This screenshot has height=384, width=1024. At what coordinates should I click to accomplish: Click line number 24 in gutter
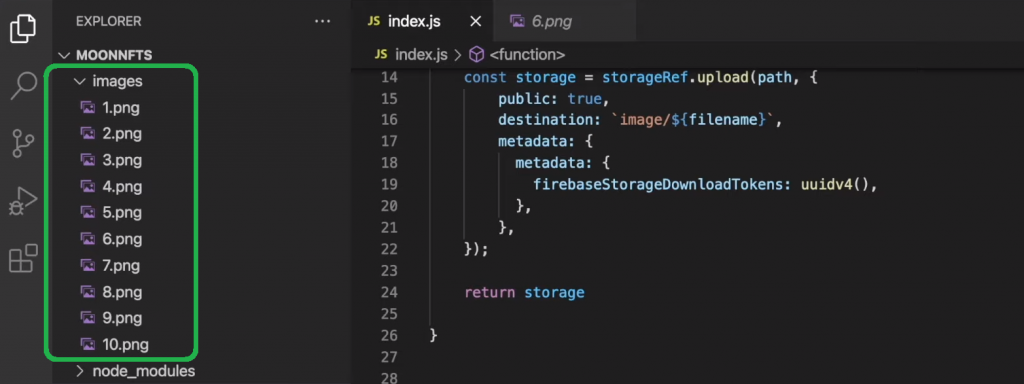coord(389,292)
